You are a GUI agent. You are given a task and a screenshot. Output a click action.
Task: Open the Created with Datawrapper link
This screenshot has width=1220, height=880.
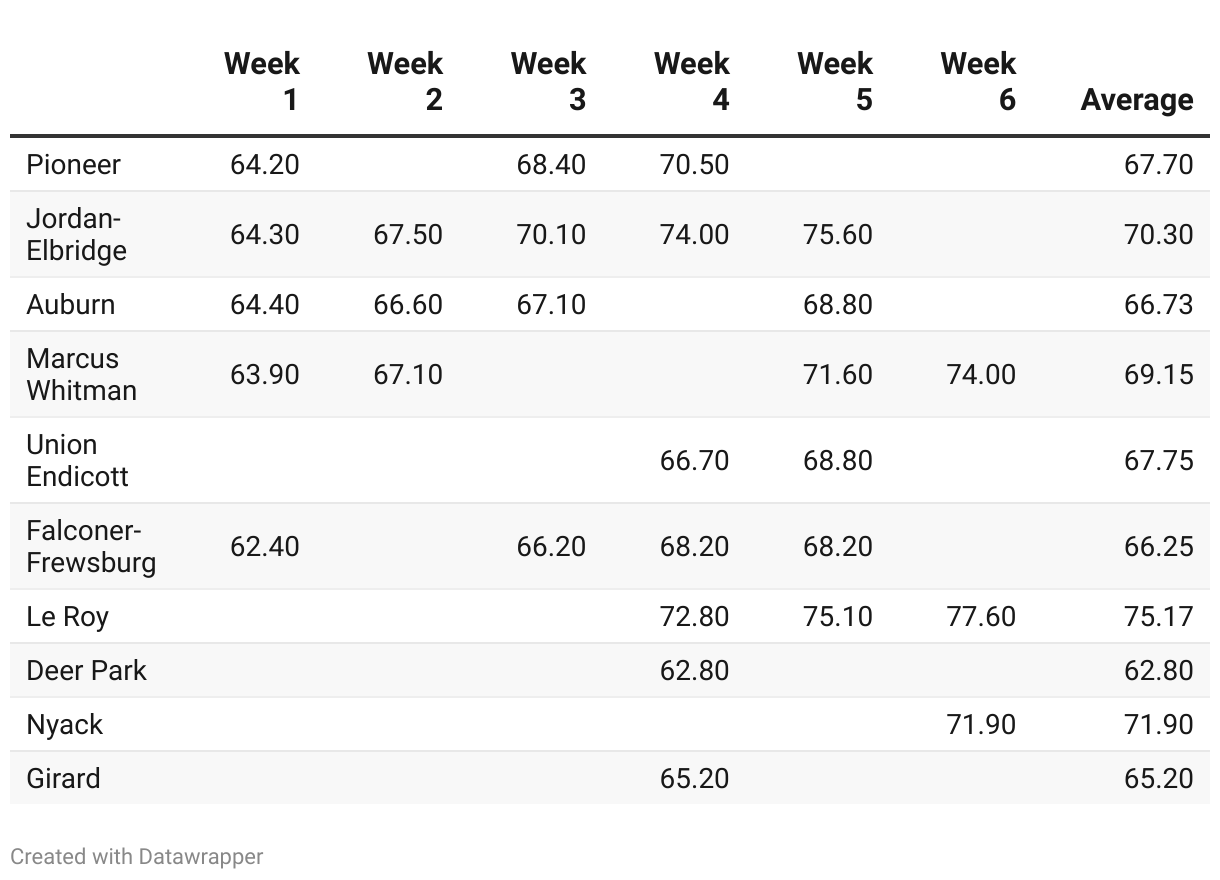(x=137, y=857)
